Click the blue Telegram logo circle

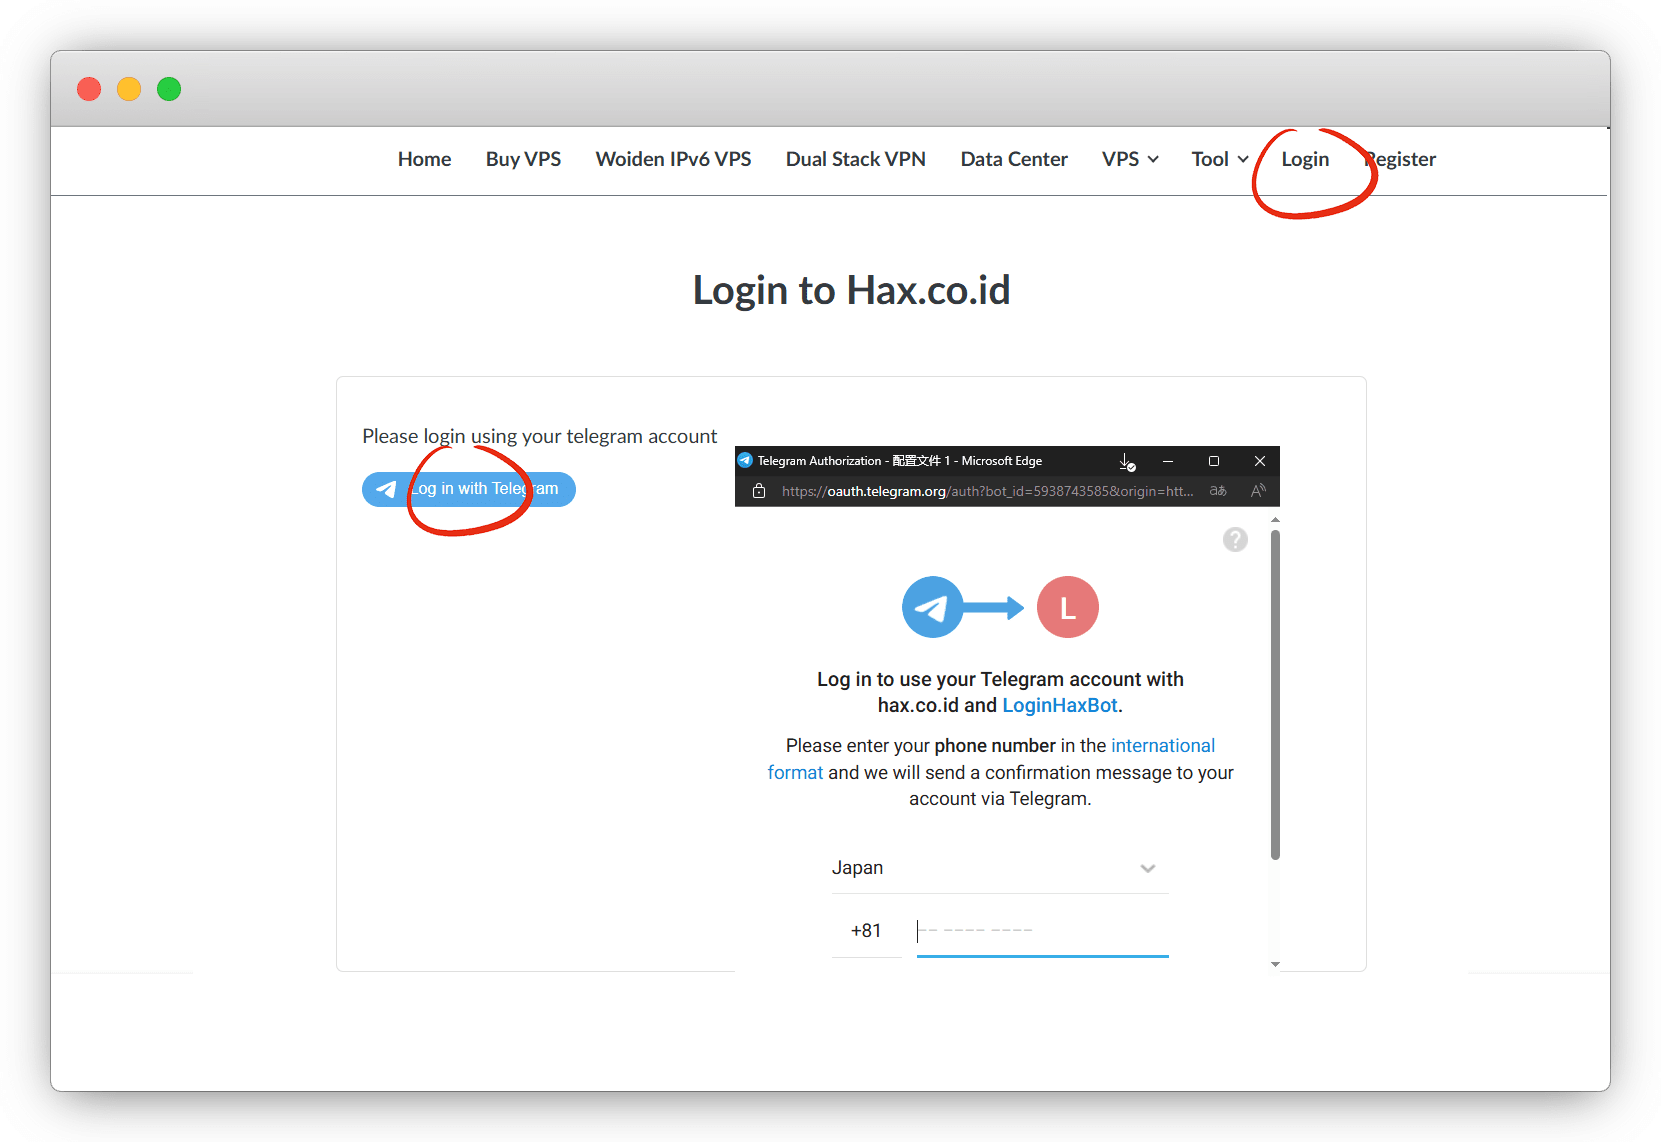click(932, 607)
